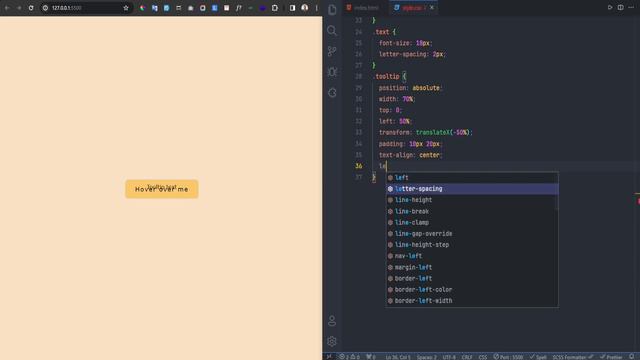Screen dimensions: 640x360
Task: Open the browser three-dot menu
Action: (x=316, y=8)
